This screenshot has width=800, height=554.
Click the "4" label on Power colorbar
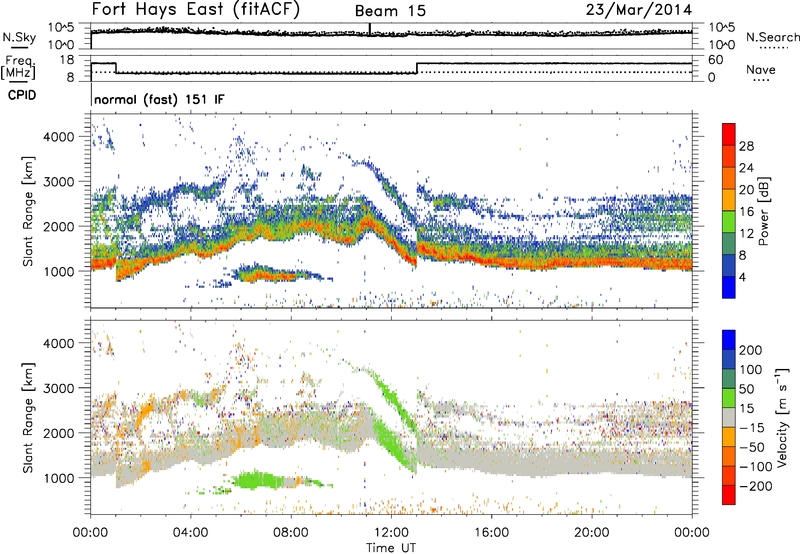[x=742, y=277]
